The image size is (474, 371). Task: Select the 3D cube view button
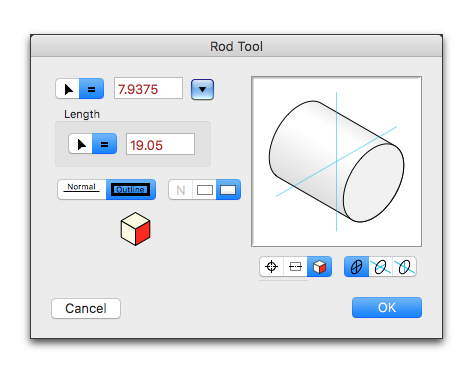tap(319, 267)
